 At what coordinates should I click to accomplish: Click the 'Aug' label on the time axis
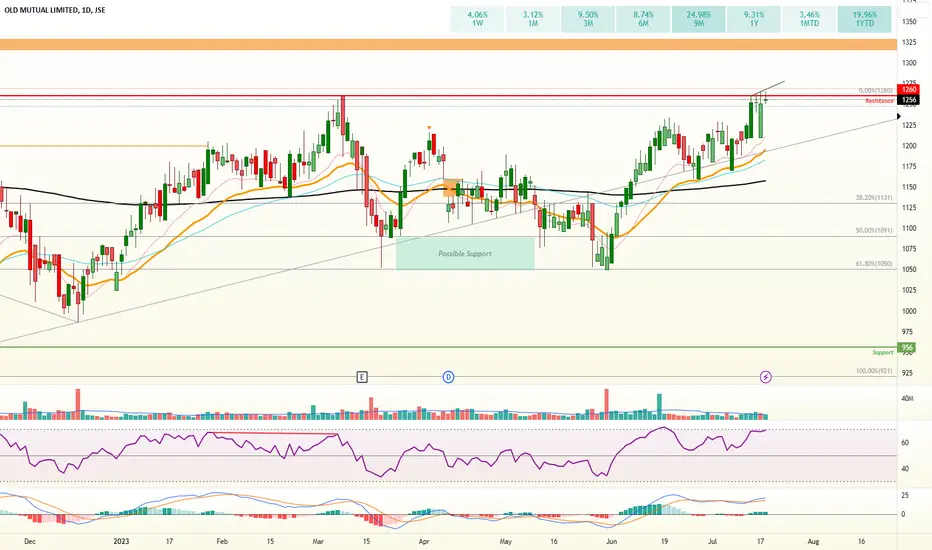pyautogui.click(x=813, y=541)
